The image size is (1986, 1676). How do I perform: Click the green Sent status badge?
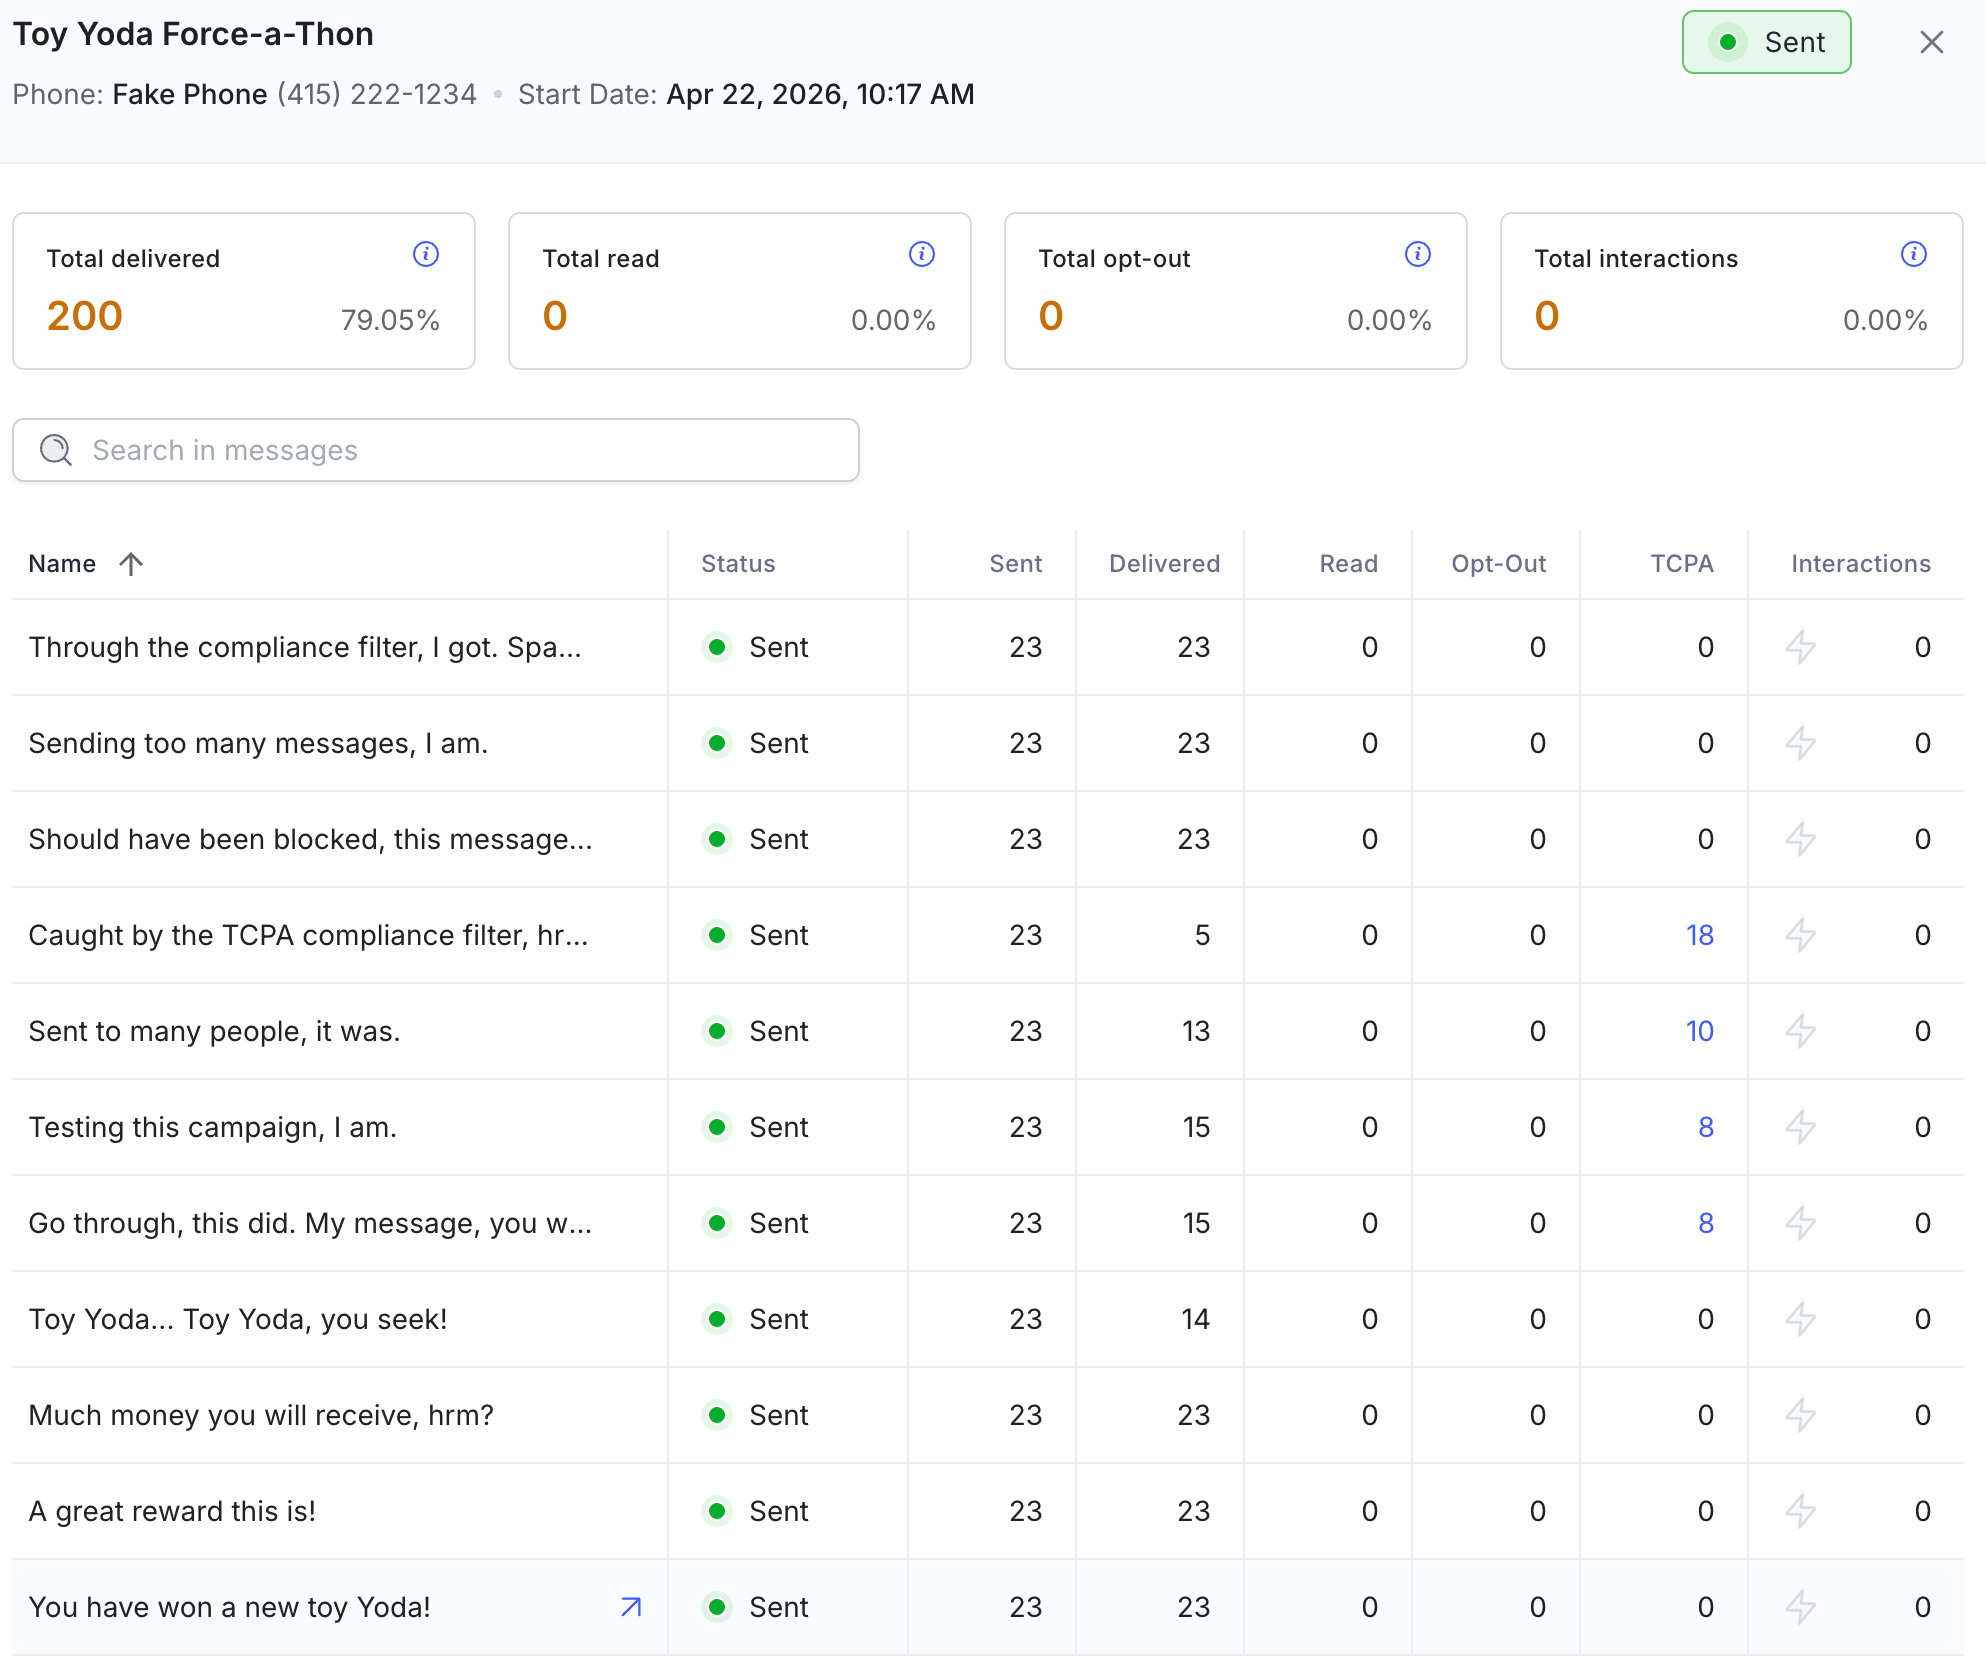point(1767,42)
